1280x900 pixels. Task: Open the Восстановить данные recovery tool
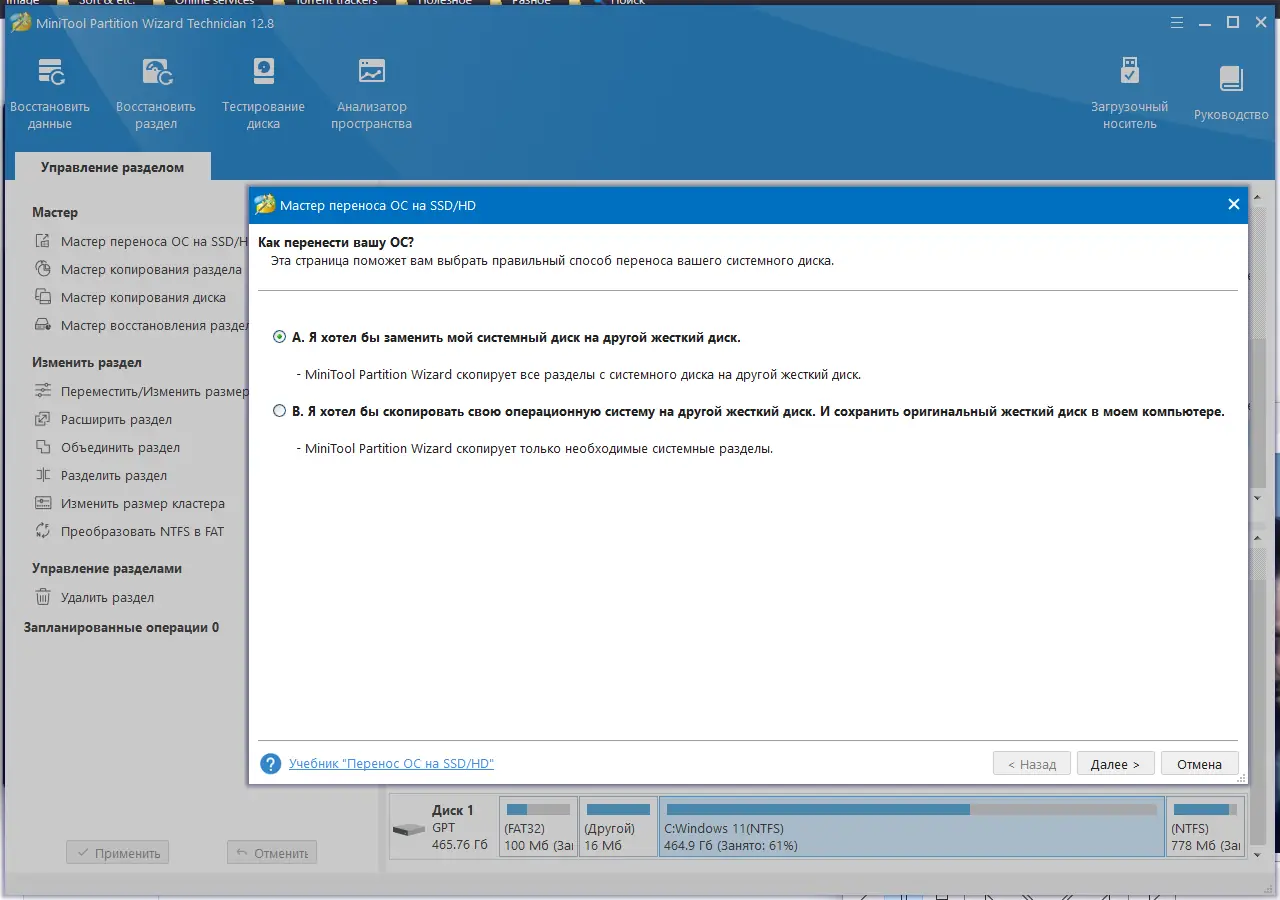[49, 90]
